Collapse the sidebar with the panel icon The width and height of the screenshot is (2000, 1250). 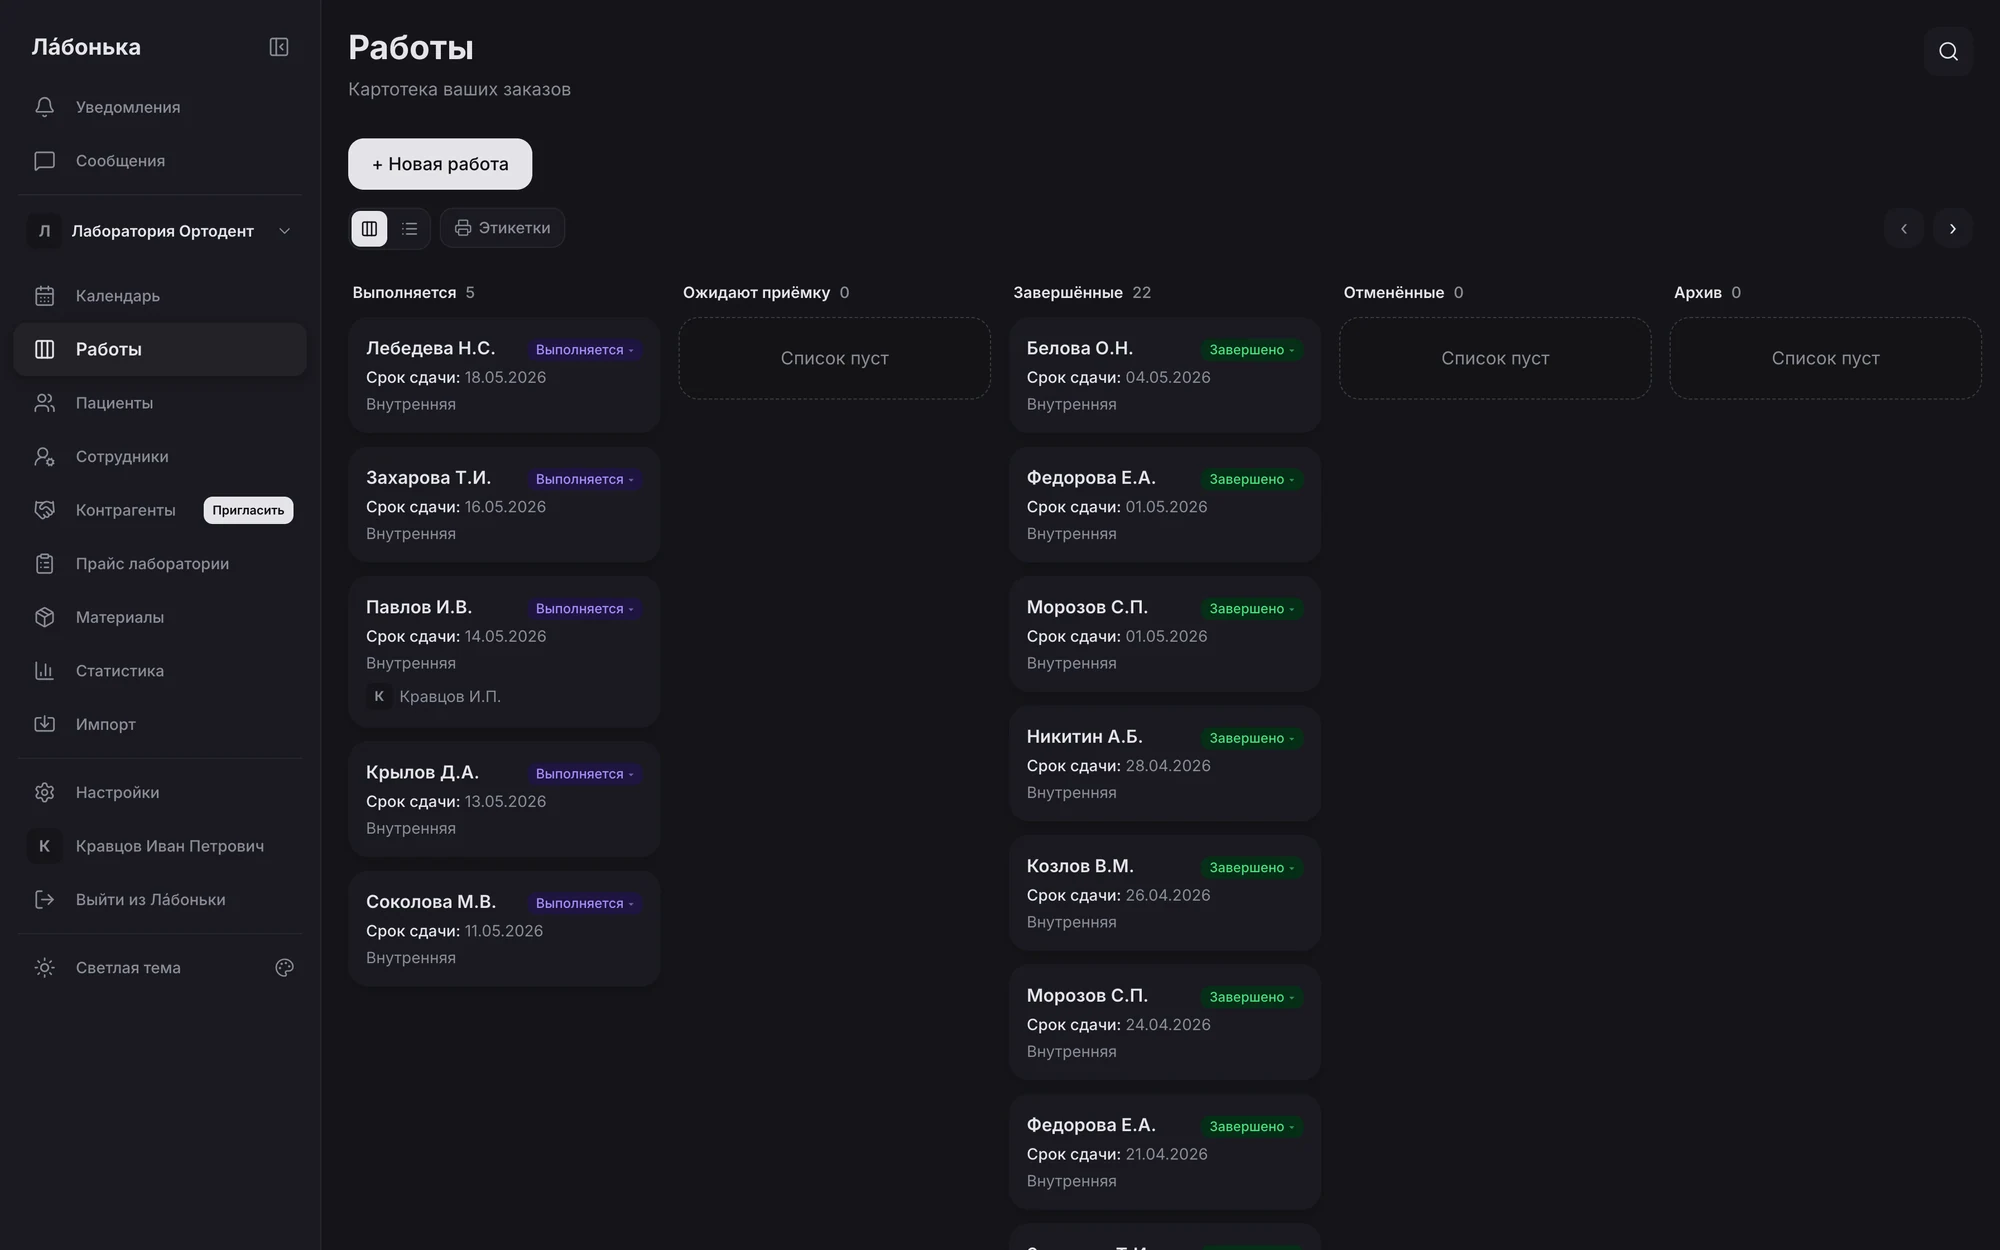click(279, 47)
